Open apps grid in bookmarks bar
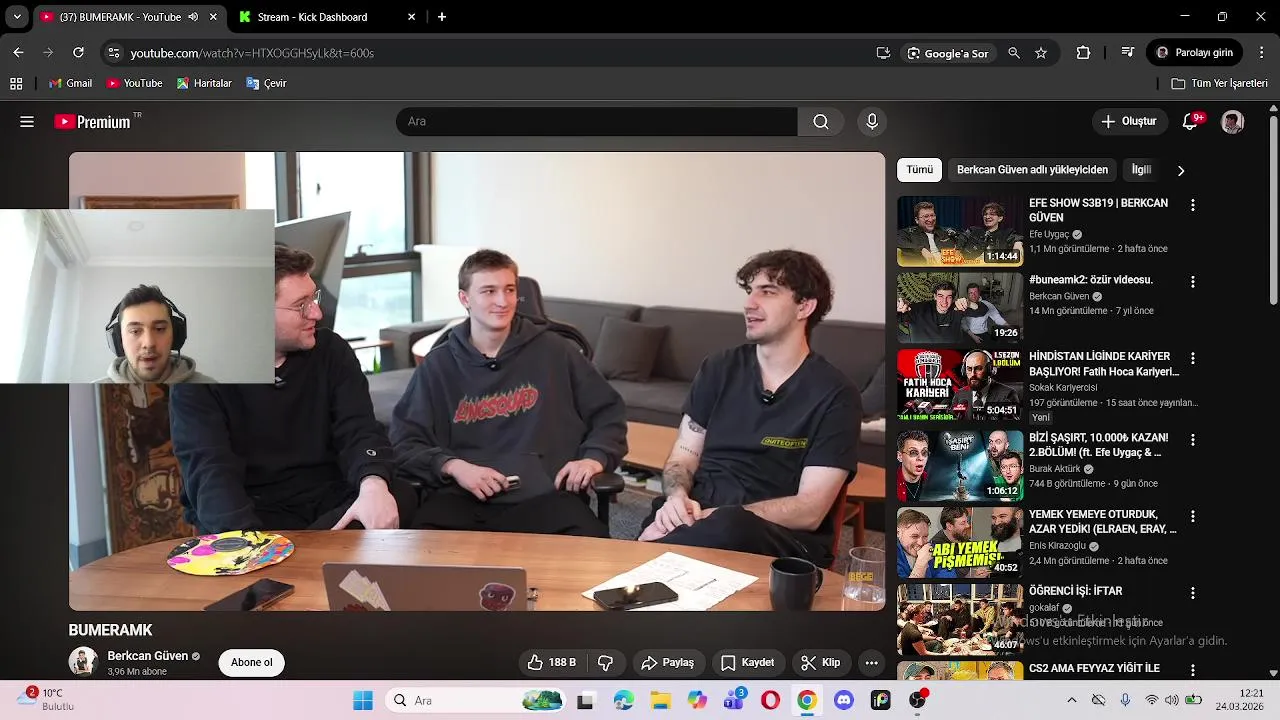Viewport: 1280px width, 720px height. [16, 84]
